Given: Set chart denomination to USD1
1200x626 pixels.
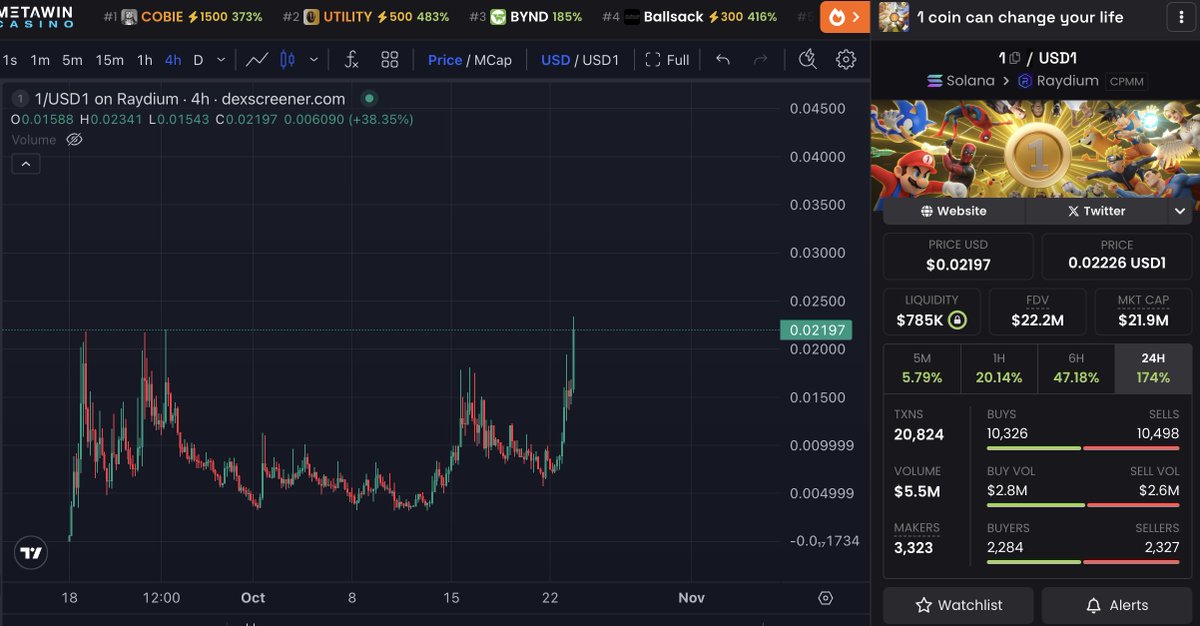Looking at the screenshot, I should coord(601,60).
